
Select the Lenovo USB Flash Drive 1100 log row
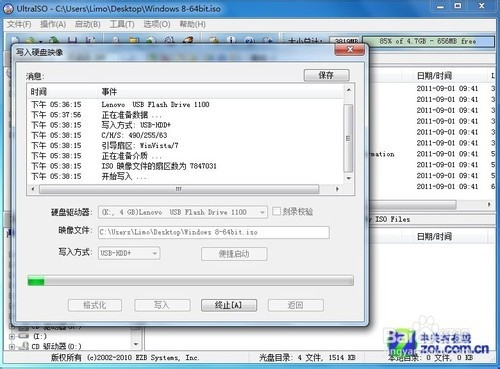tap(185, 105)
